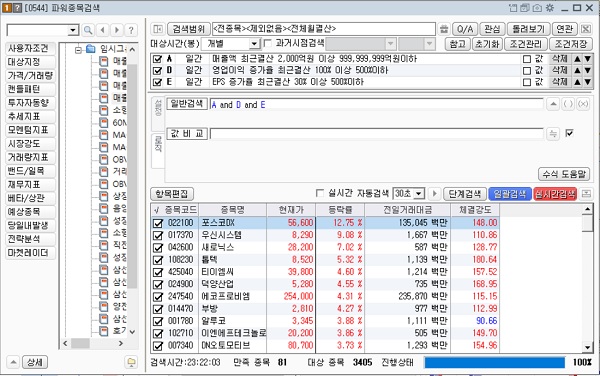600x376 pixels.
Task: Click the search magnifier icon
Action: point(88,30)
